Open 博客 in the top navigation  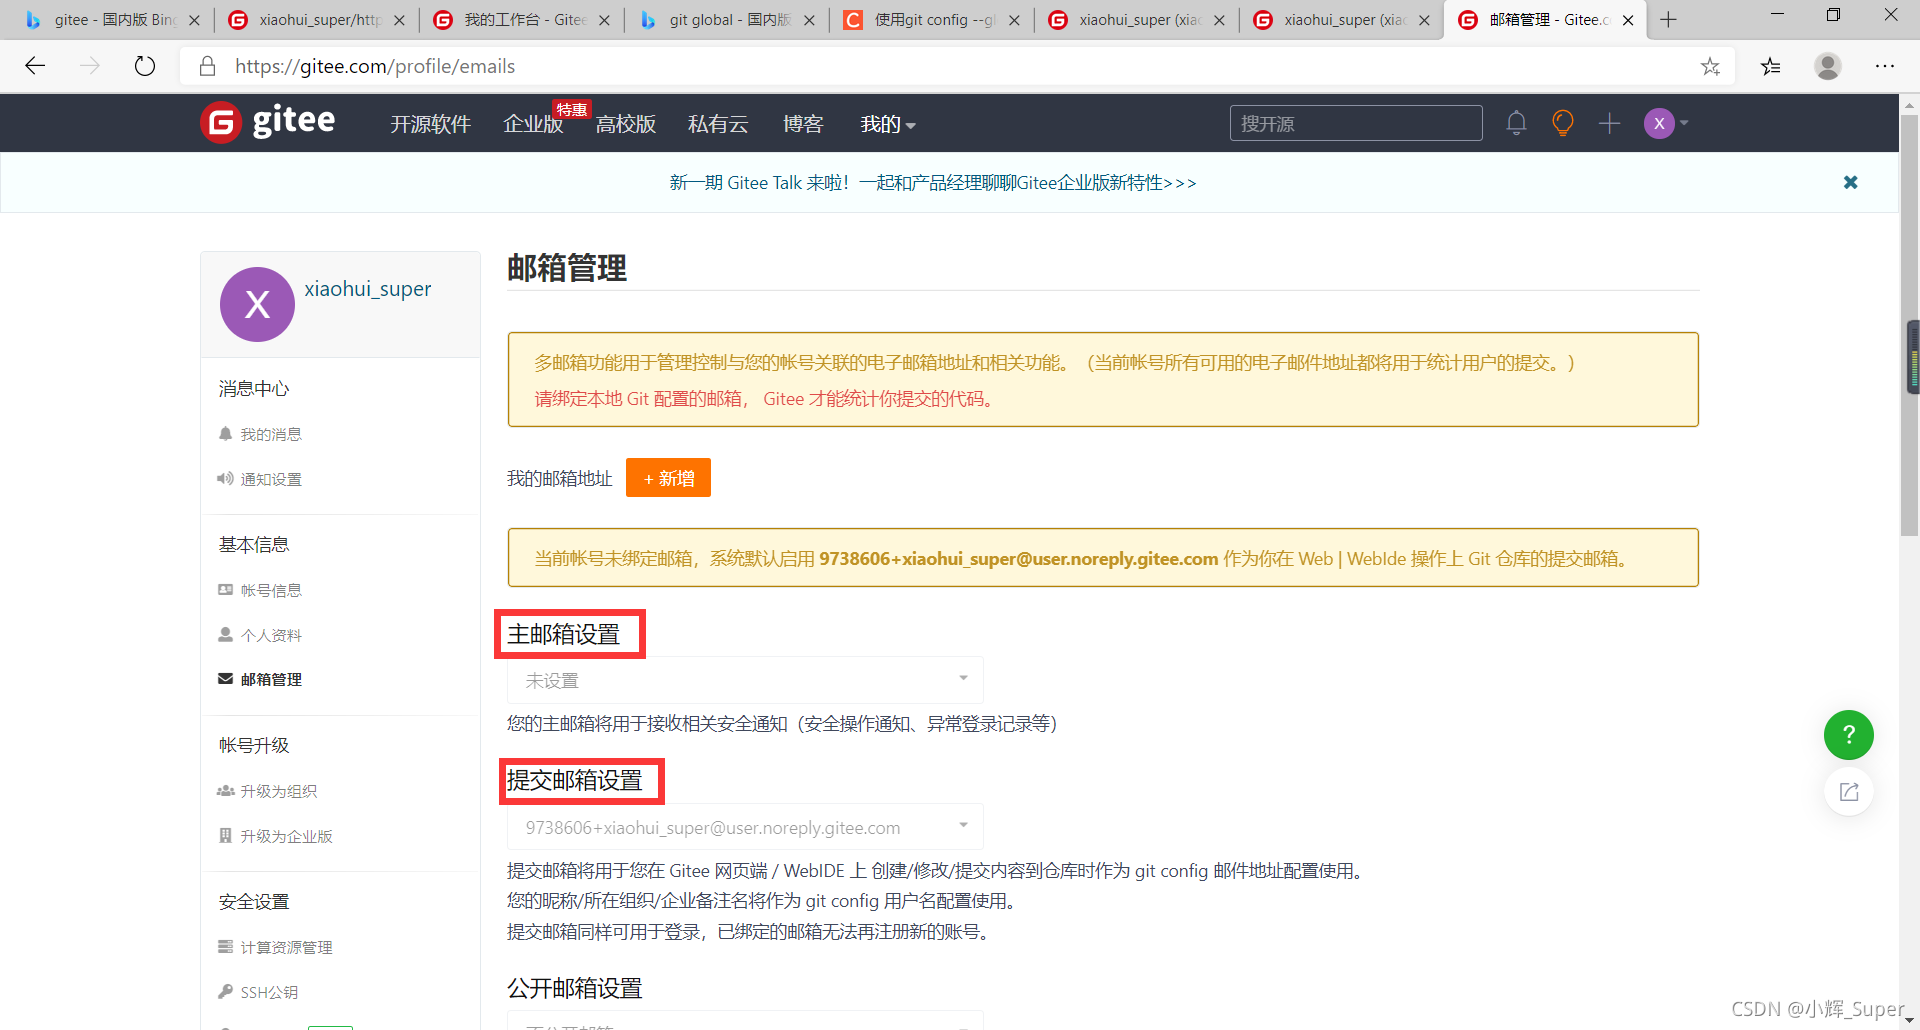(803, 124)
